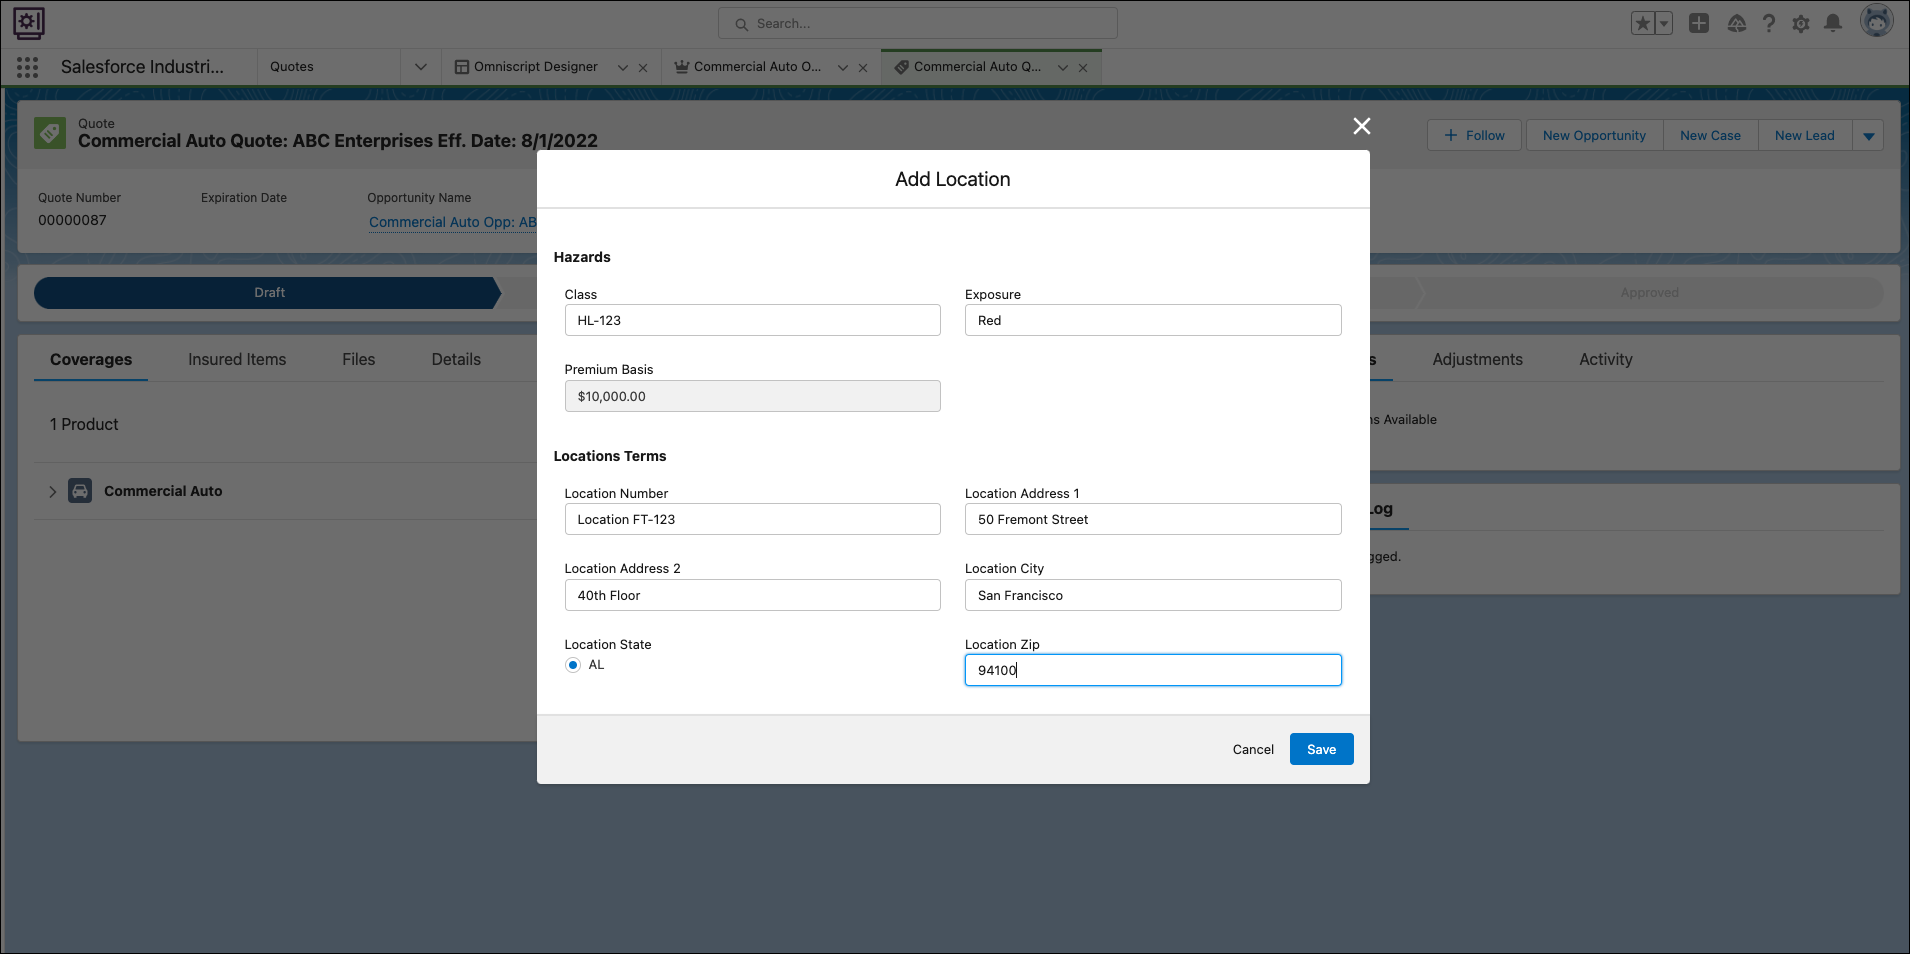Open the Coverages tab
The image size is (1910, 954).
(x=91, y=360)
